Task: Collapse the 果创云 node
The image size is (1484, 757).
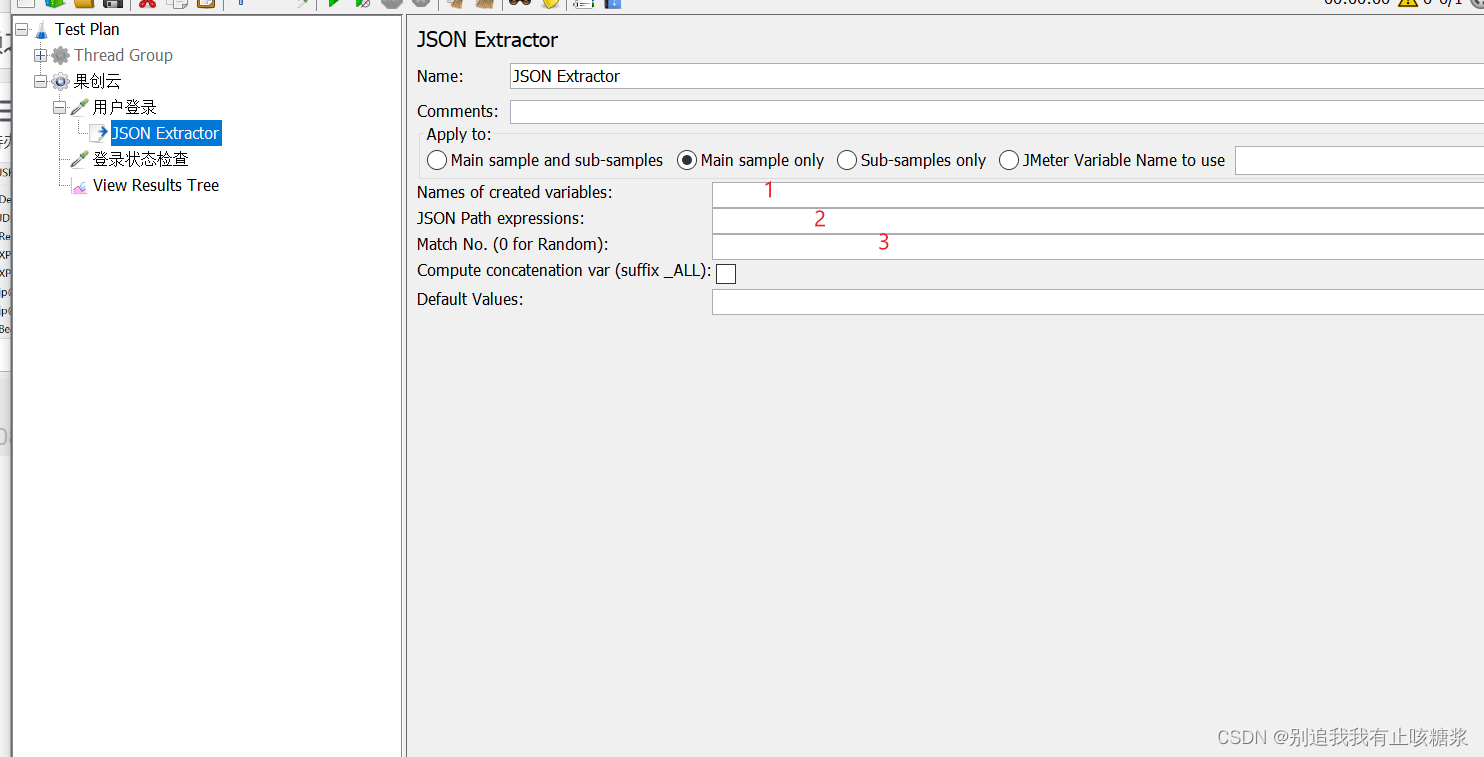Action: tap(41, 81)
